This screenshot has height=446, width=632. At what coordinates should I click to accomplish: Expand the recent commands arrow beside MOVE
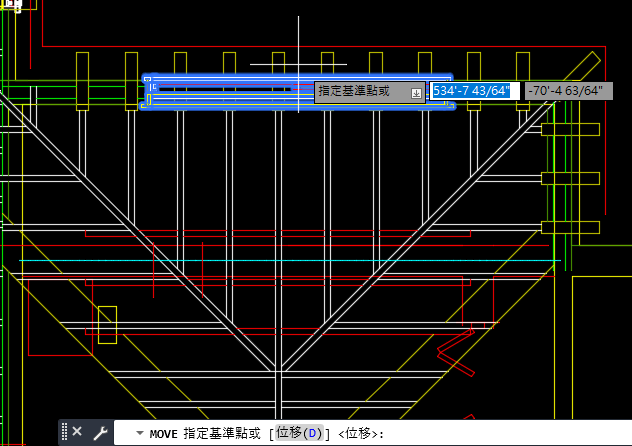click(140, 433)
